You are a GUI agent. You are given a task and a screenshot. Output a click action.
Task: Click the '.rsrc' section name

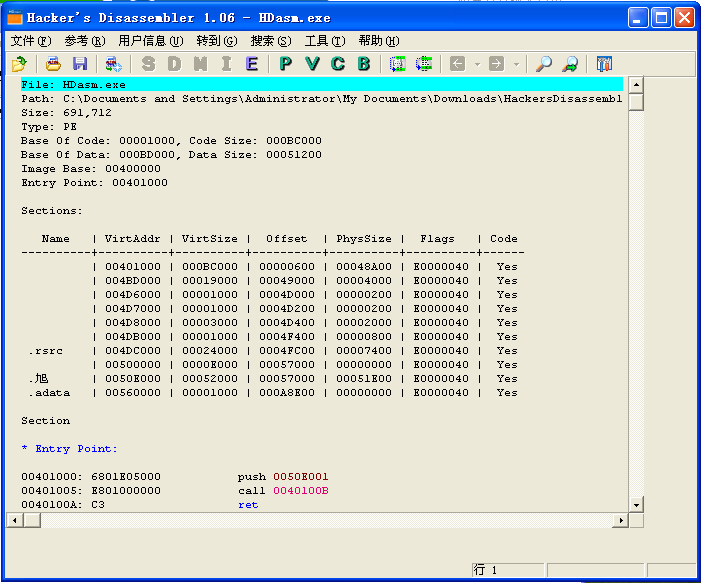(x=46, y=351)
